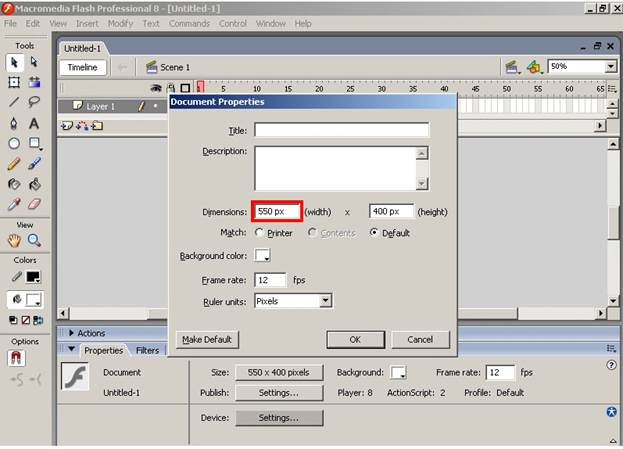Screen dimensions: 623x449
Task: Select the Untitled-1 document tab
Action: [83, 48]
